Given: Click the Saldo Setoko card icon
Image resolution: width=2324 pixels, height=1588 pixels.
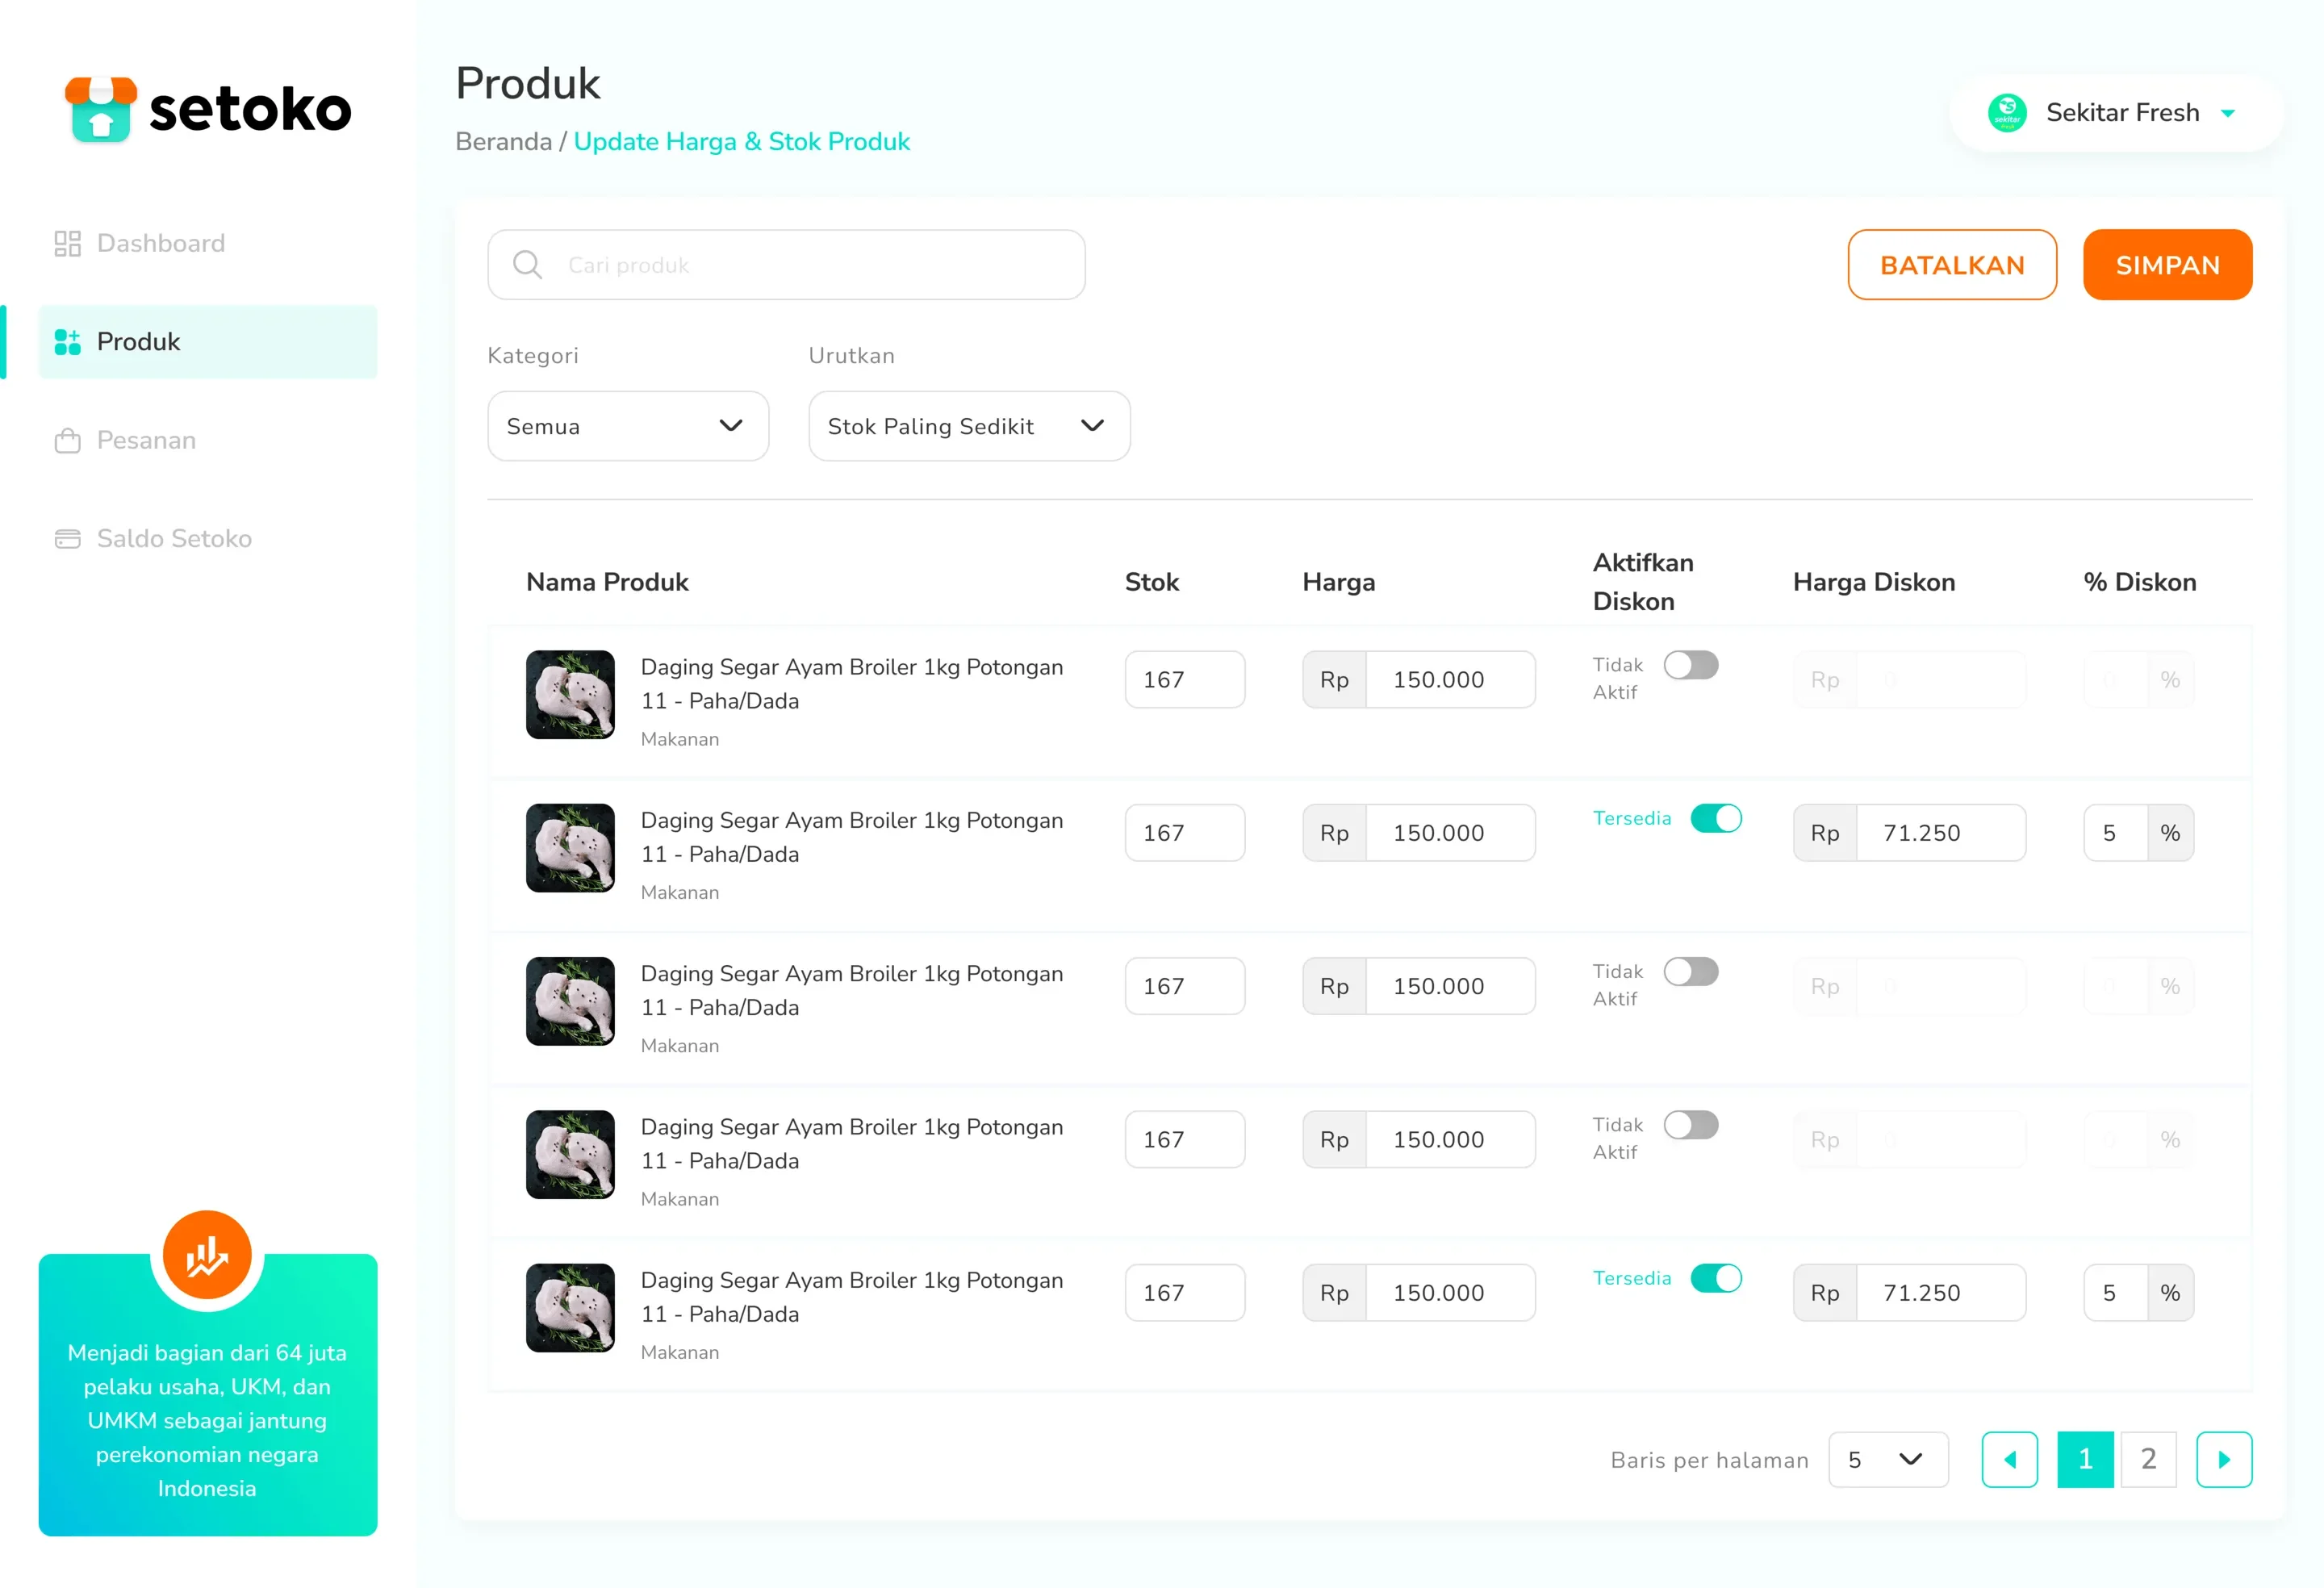Looking at the screenshot, I should coord(67,538).
